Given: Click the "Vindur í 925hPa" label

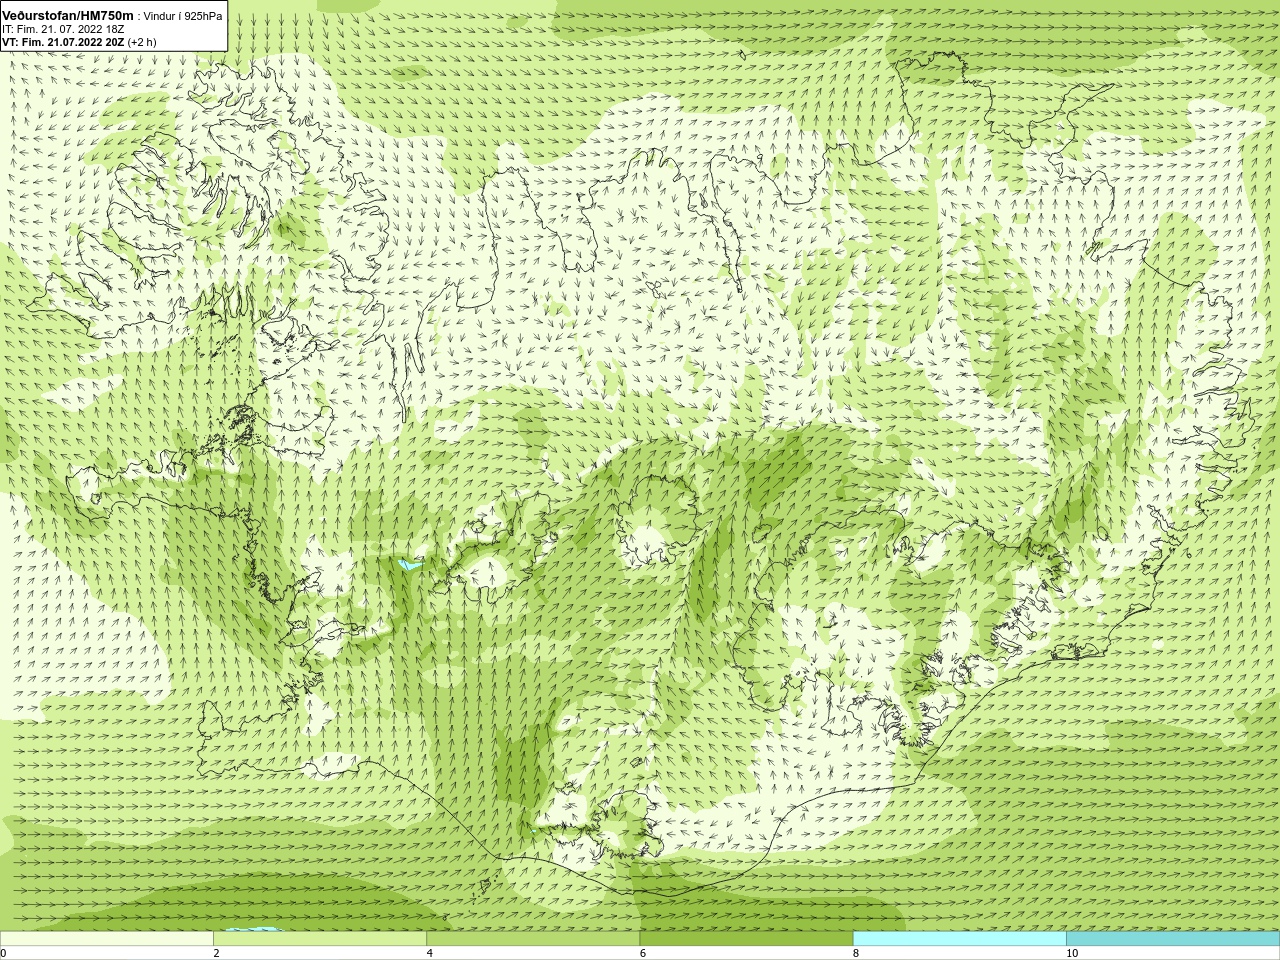Looking at the screenshot, I should click(183, 16).
